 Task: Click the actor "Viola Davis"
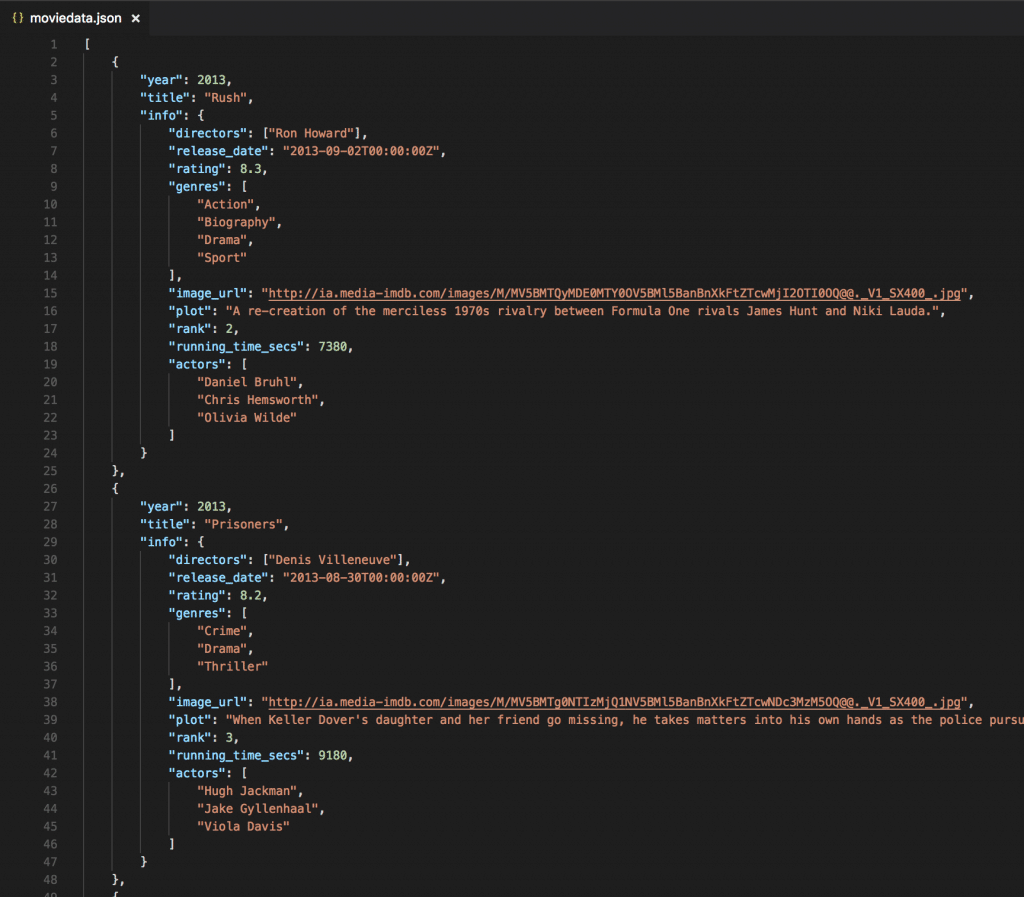(243, 826)
